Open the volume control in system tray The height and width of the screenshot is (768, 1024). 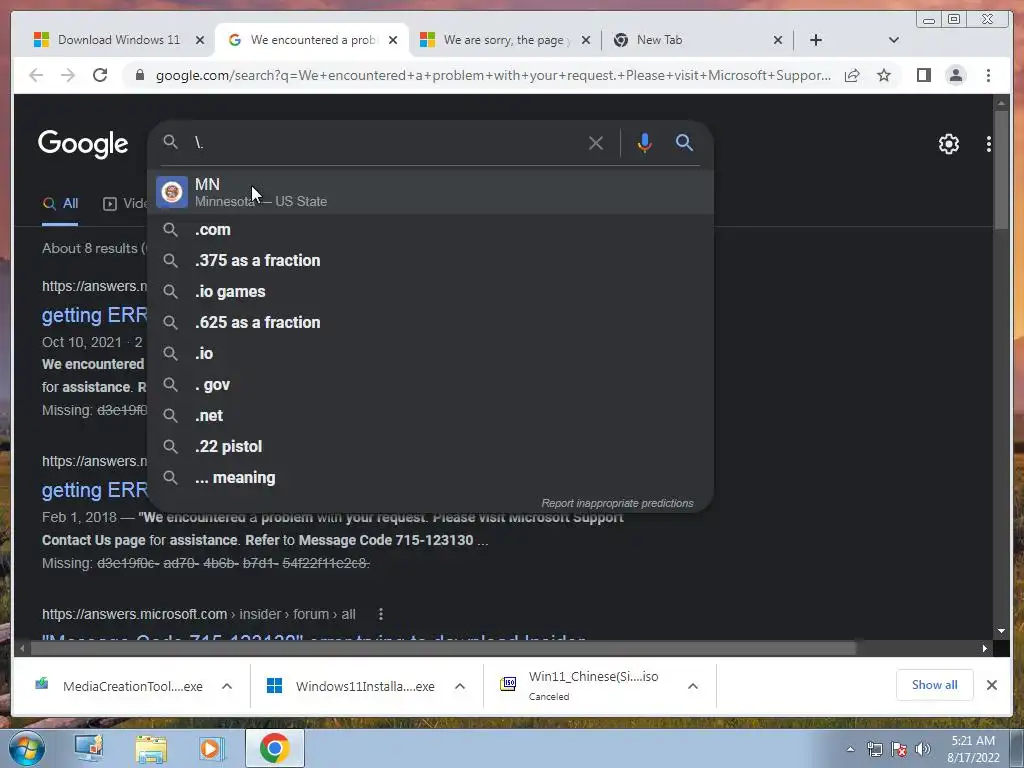923,749
